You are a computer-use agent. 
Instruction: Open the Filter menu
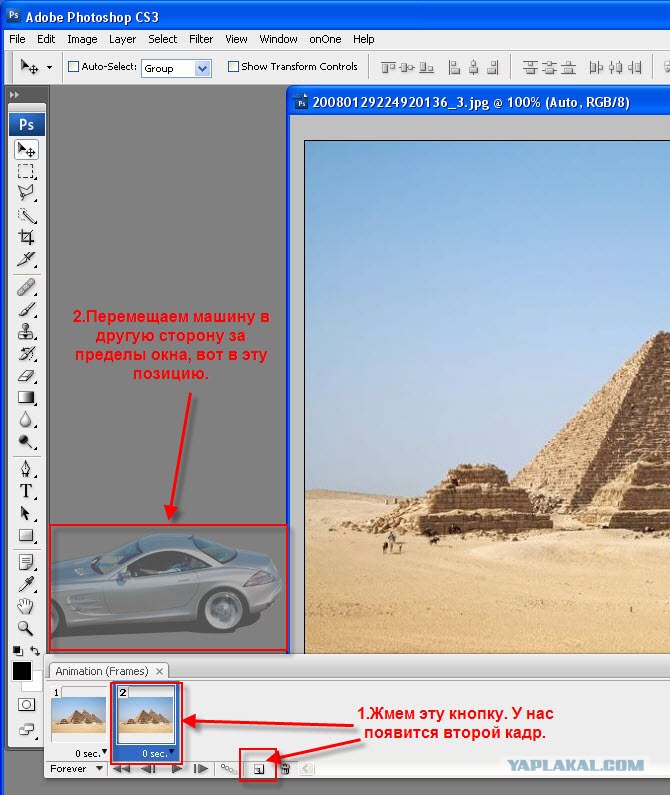pyautogui.click(x=201, y=39)
